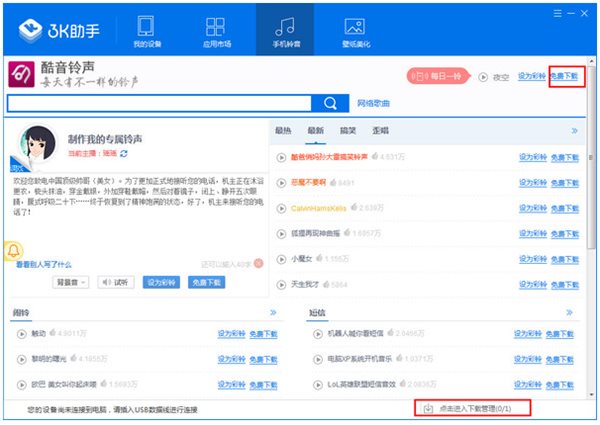This screenshot has height=425, width=600.
Task: Open the 我的设备 device section
Action: pos(147,32)
